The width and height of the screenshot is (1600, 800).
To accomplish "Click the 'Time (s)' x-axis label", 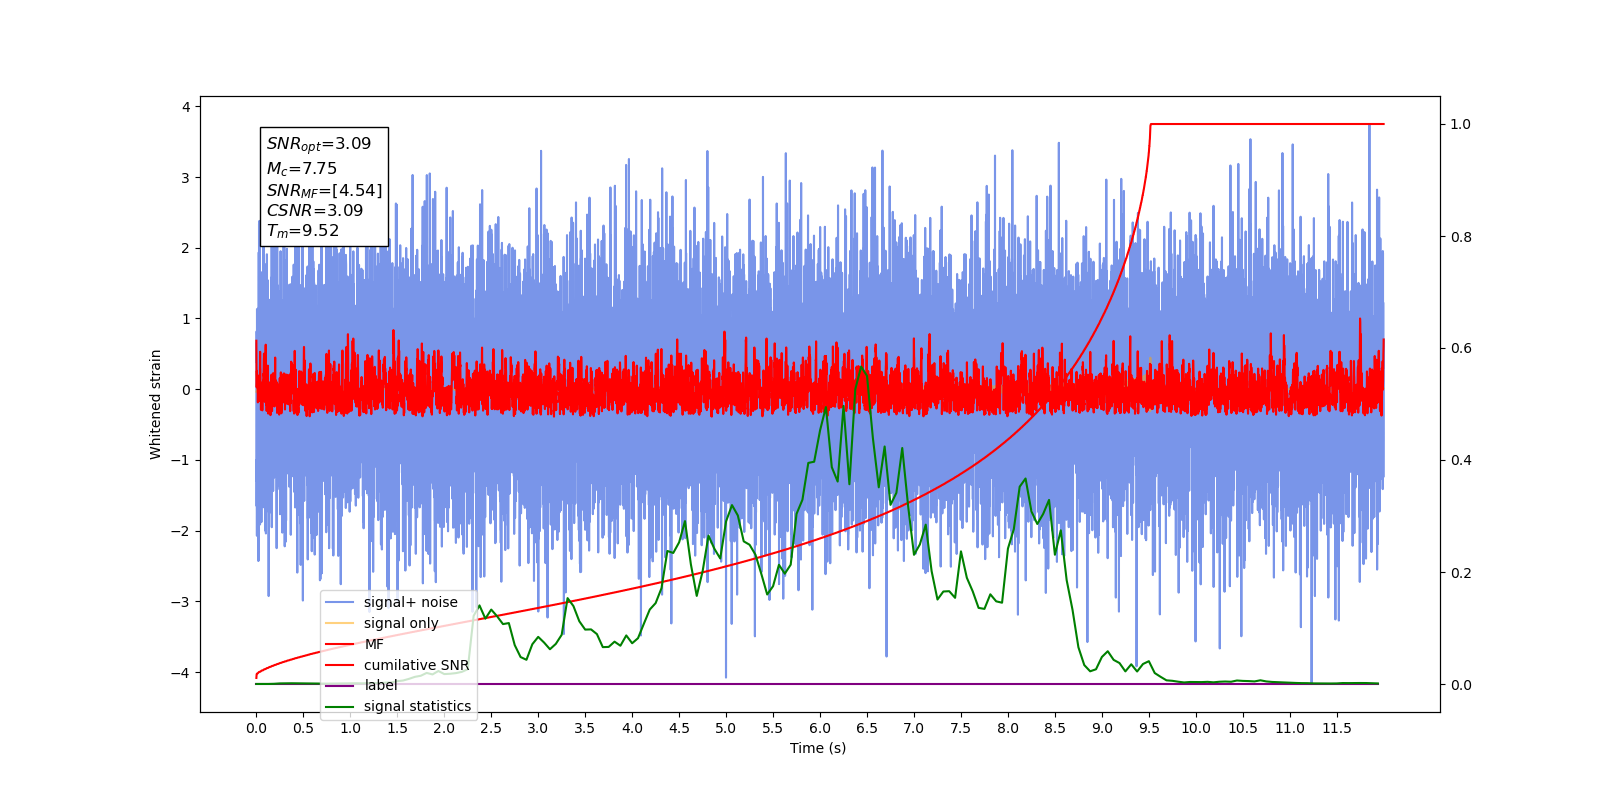I will (x=818, y=748).
